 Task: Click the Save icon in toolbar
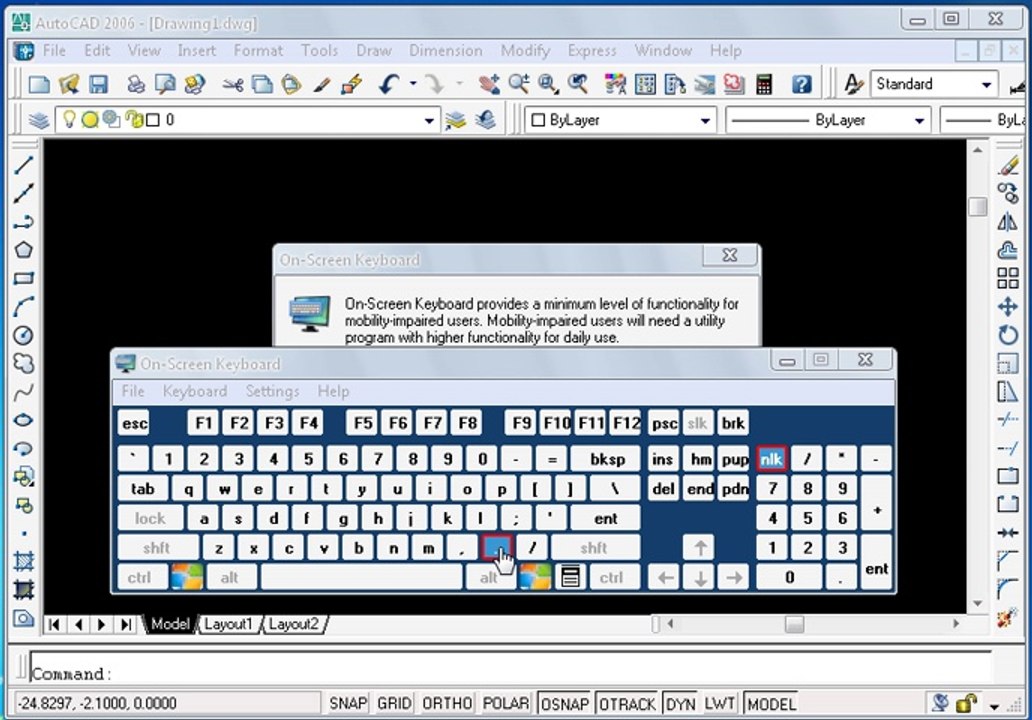[x=99, y=84]
